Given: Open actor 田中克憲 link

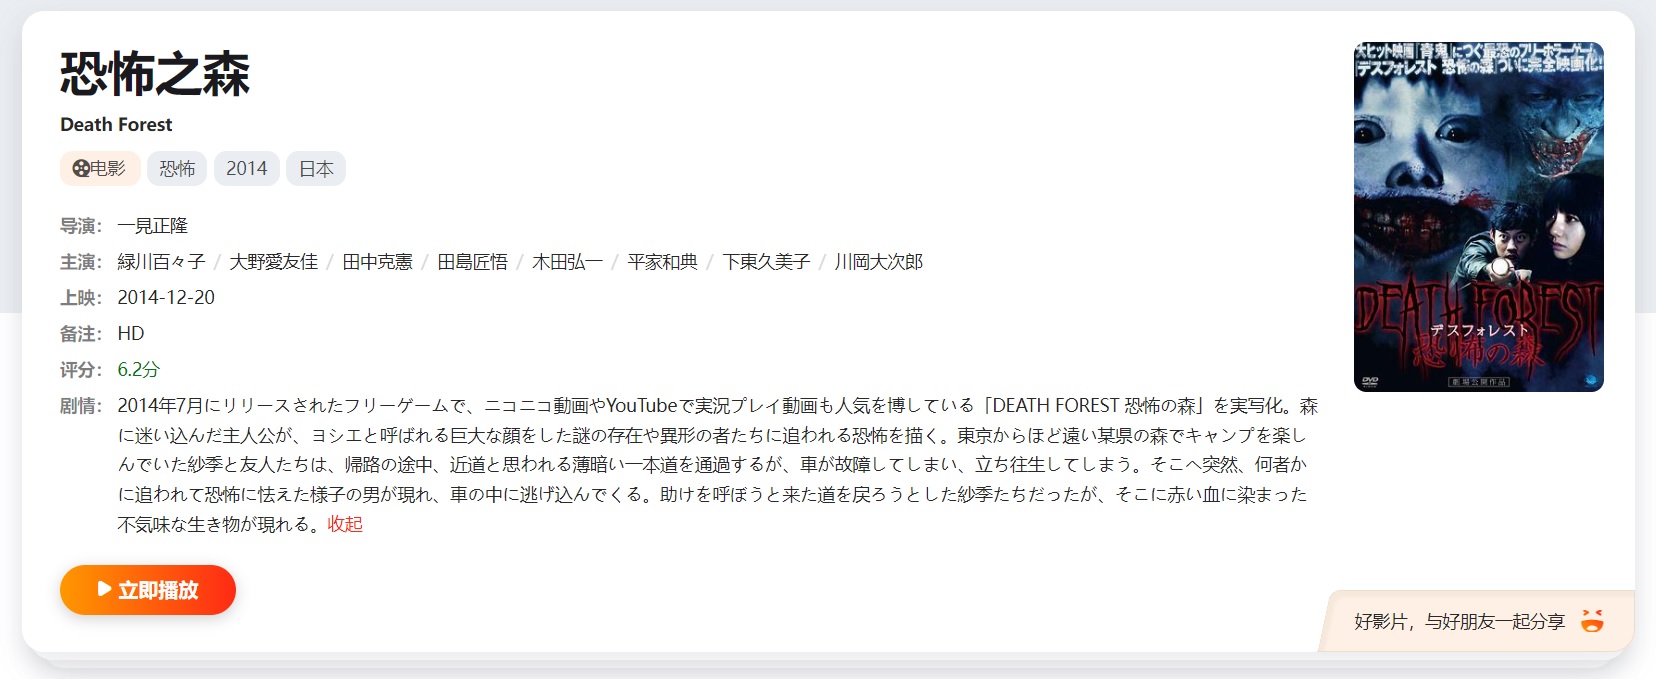Looking at the screenshot, I should coord(378,262).
